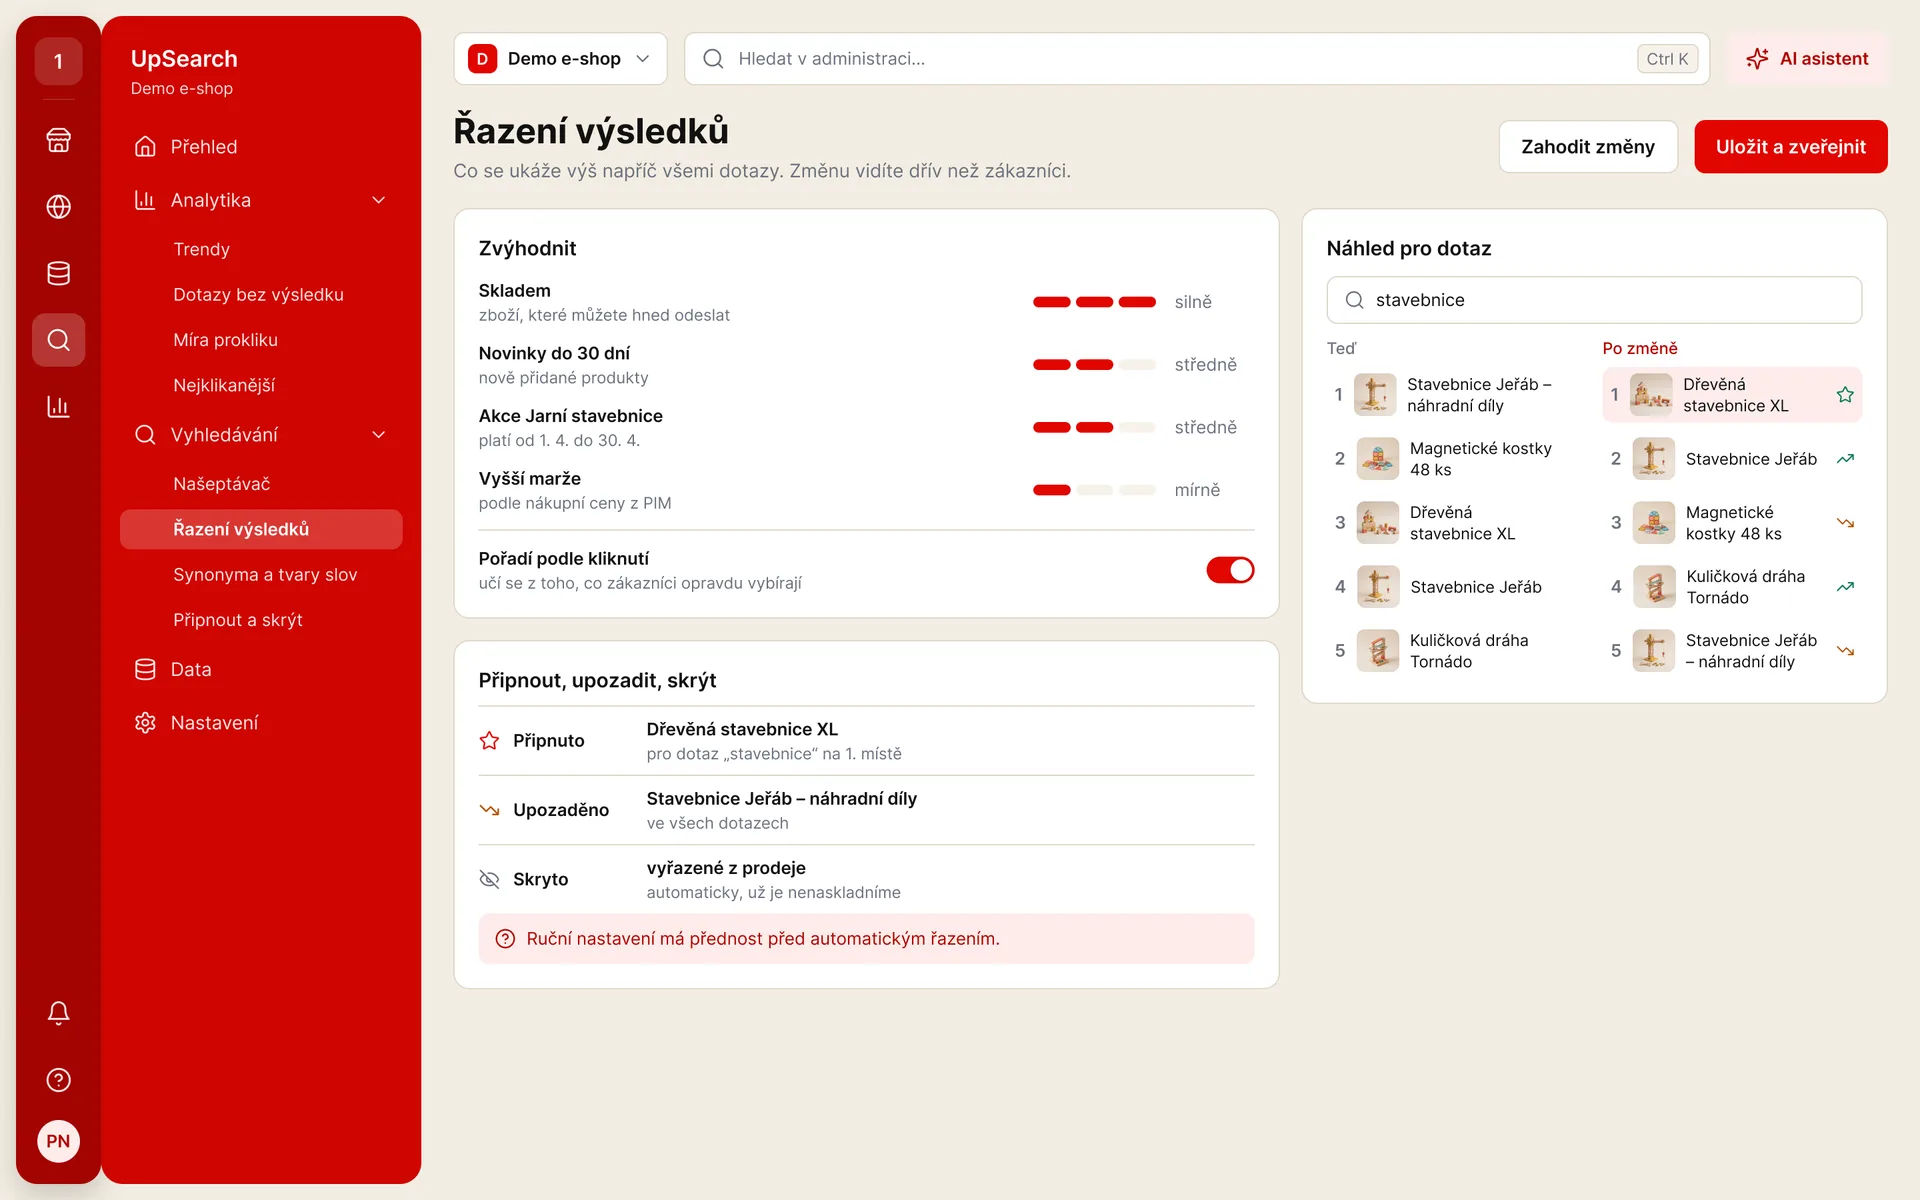Toggle Pořadí podle kliknutí switch
Viewport: 1920px width, 1200px height.
(x=1230, y=570)
